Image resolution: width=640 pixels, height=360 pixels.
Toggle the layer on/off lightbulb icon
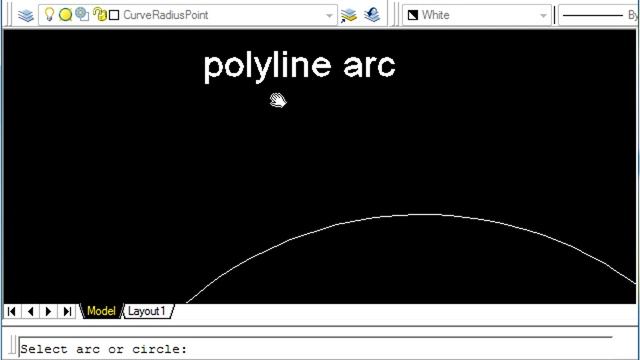49,15
